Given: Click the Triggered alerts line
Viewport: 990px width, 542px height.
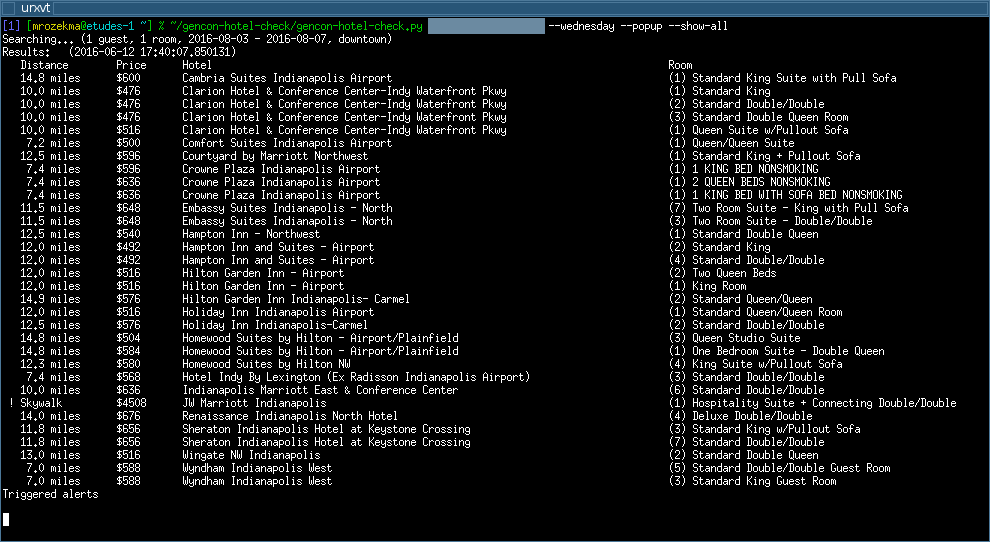Looking at the screenshot, I should click(51, 494).
